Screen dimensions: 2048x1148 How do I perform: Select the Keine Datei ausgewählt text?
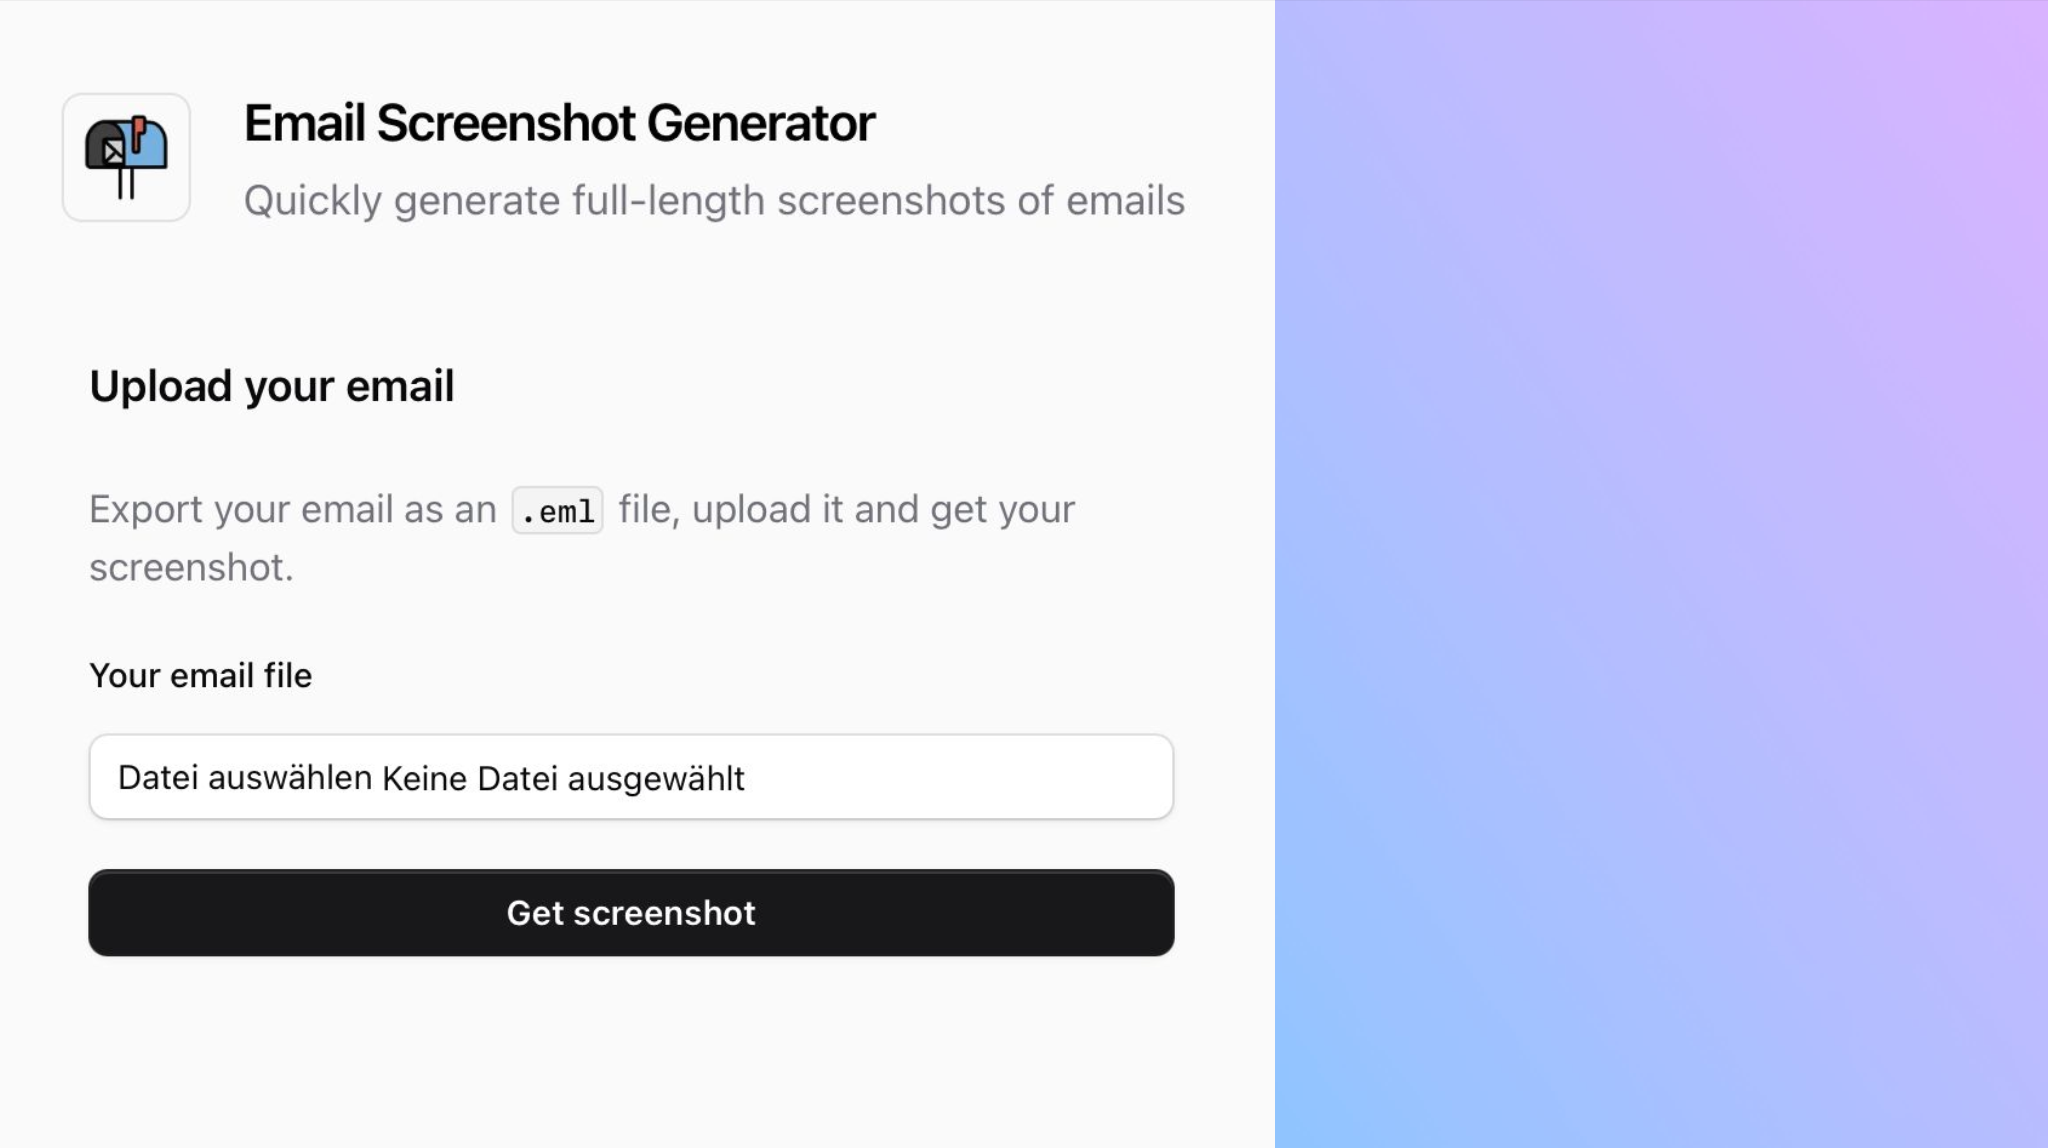[563, 777]
